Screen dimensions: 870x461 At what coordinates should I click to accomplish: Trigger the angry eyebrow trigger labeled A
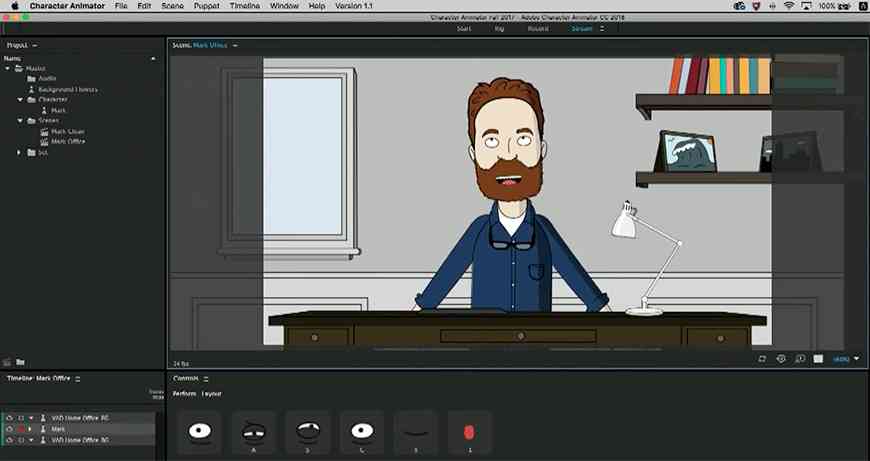coord(254,432)
